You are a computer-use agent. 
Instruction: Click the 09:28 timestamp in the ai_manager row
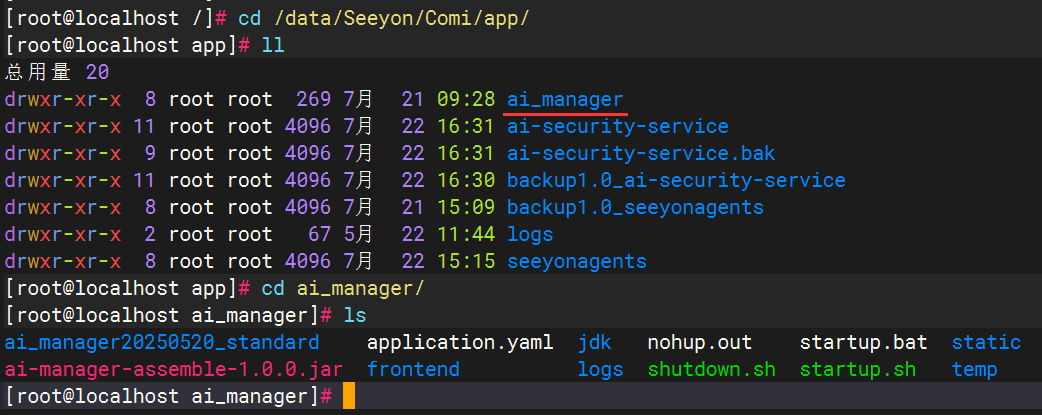pos(466,100)
